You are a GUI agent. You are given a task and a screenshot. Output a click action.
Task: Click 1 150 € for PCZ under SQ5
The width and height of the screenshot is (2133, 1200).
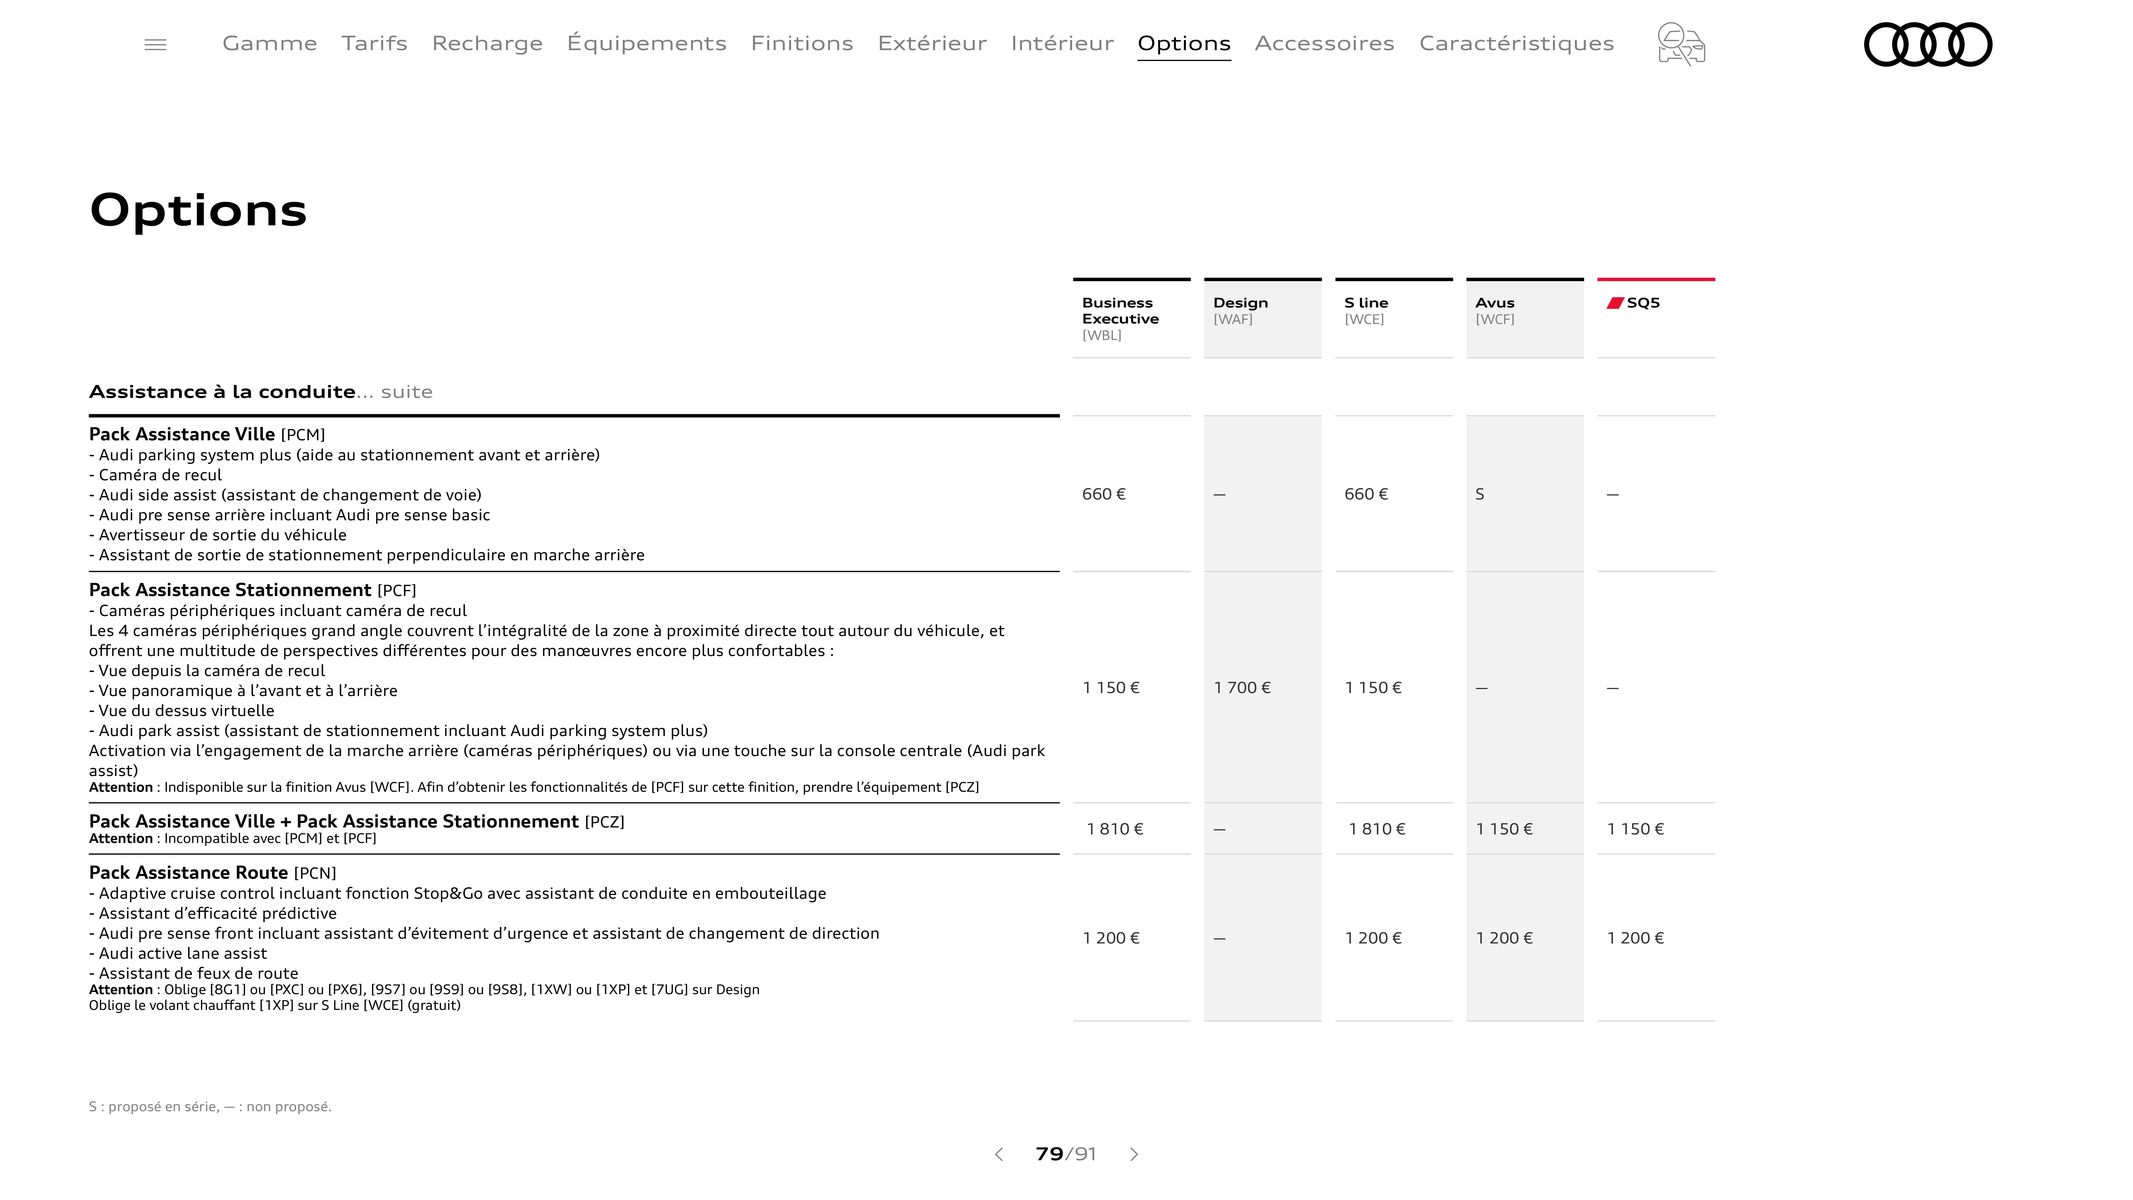pyautogui.click(x=1635, y=829)
